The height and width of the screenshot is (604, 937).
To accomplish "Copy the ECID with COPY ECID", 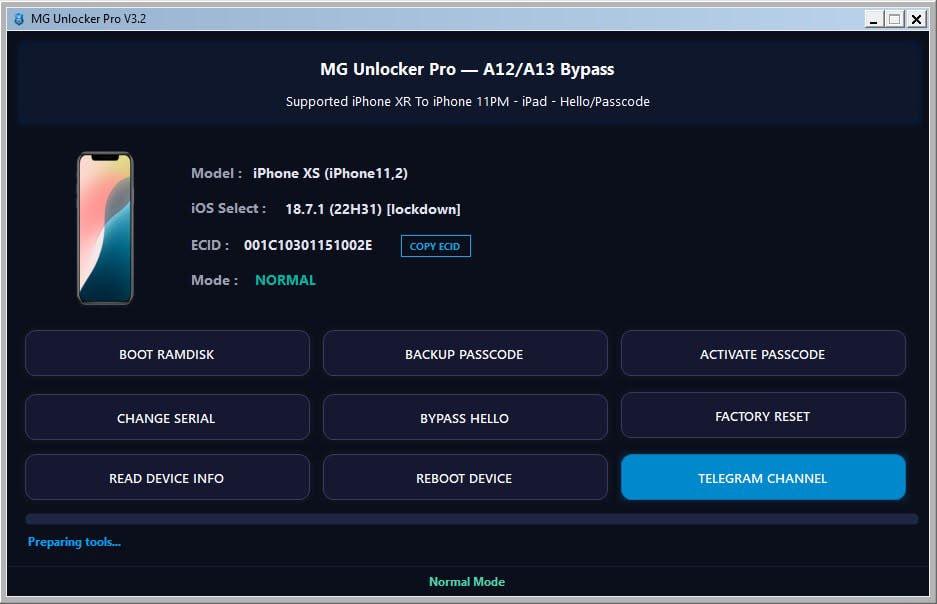I will [x=436, y=246].
